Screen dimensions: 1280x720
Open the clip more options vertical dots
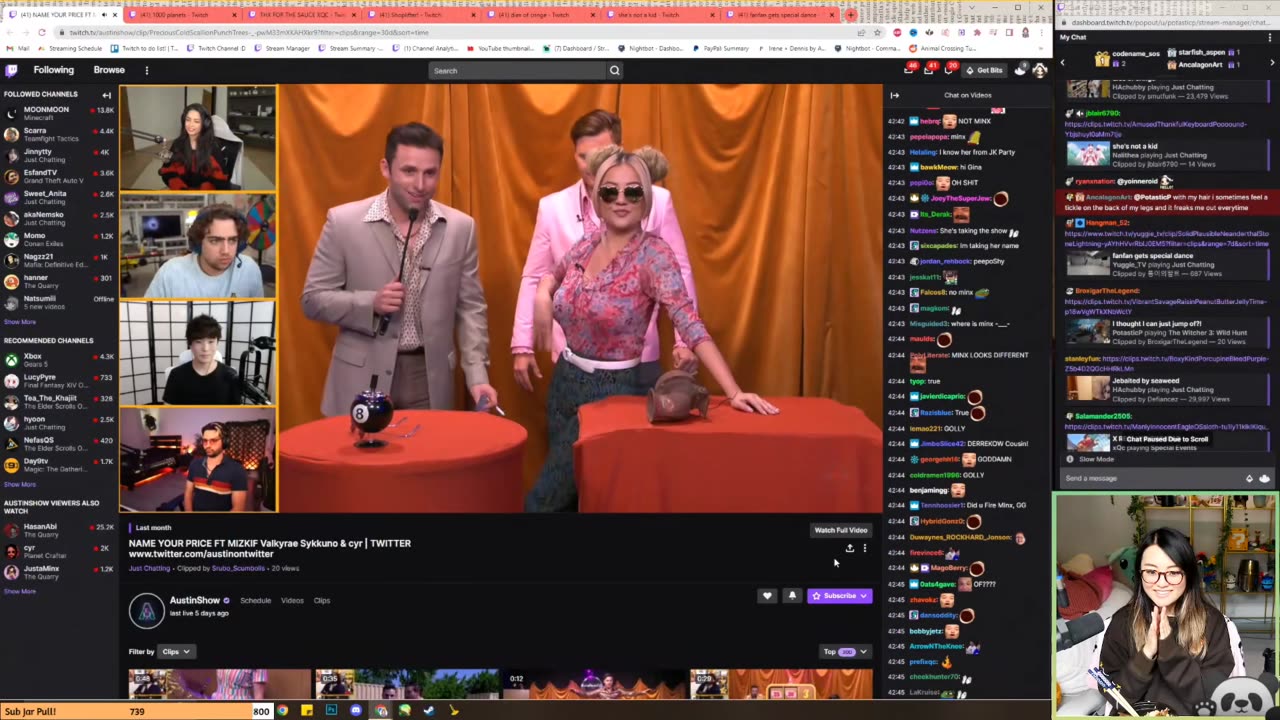[x=865, y=548]
